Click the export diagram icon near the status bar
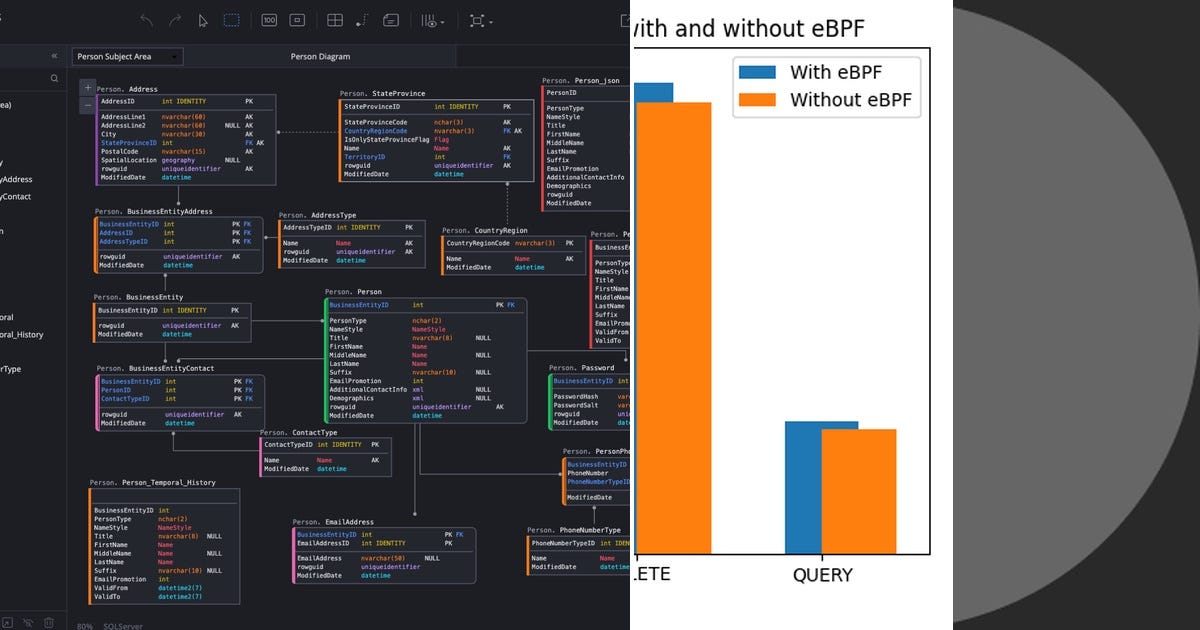Viewport: 1200px width, 630px height. (7, 621)
